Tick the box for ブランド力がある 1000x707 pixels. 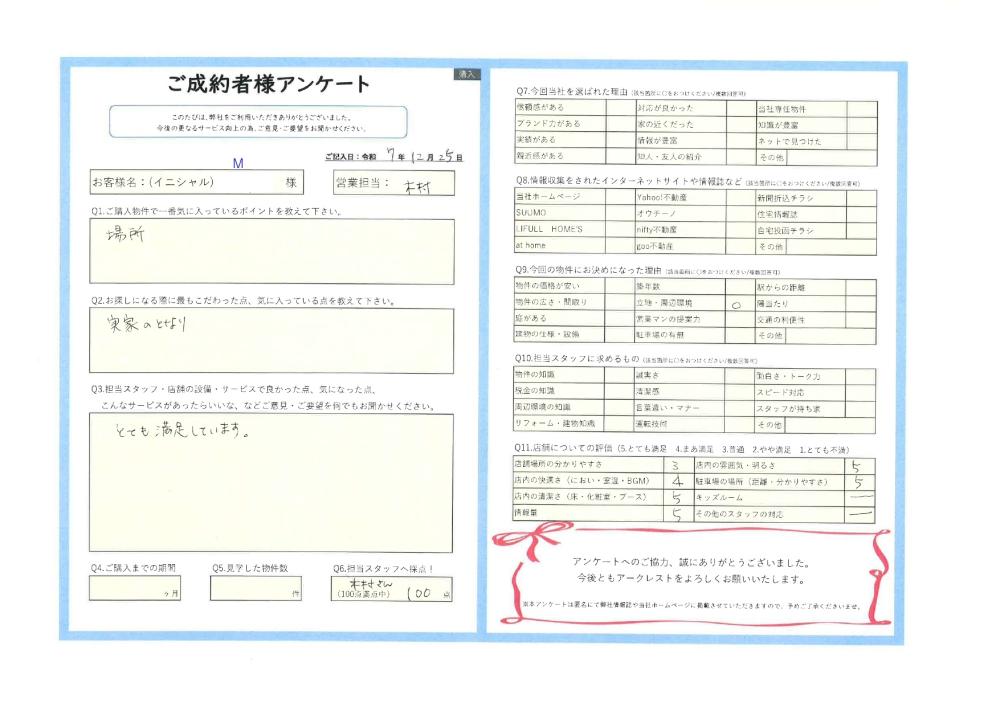pyautogui.click(x=621, y=124)
